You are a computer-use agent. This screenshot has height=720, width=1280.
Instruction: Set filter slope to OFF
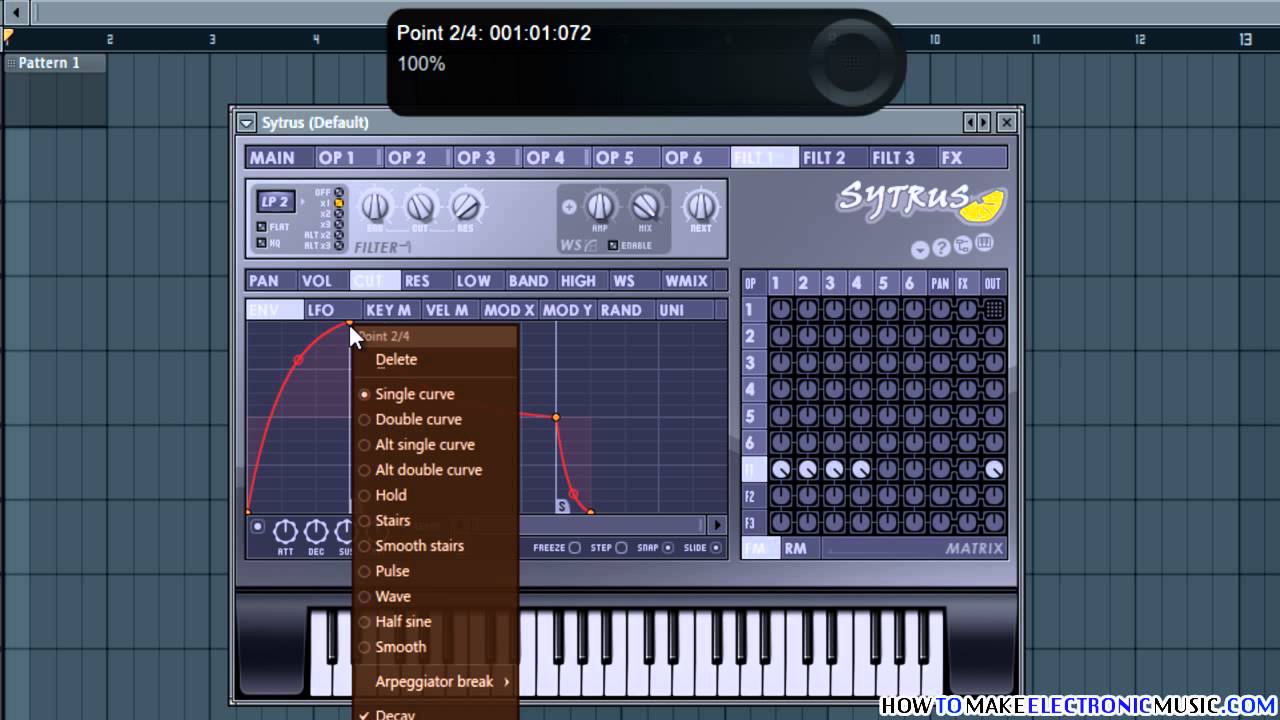click(x=339, y=192)
